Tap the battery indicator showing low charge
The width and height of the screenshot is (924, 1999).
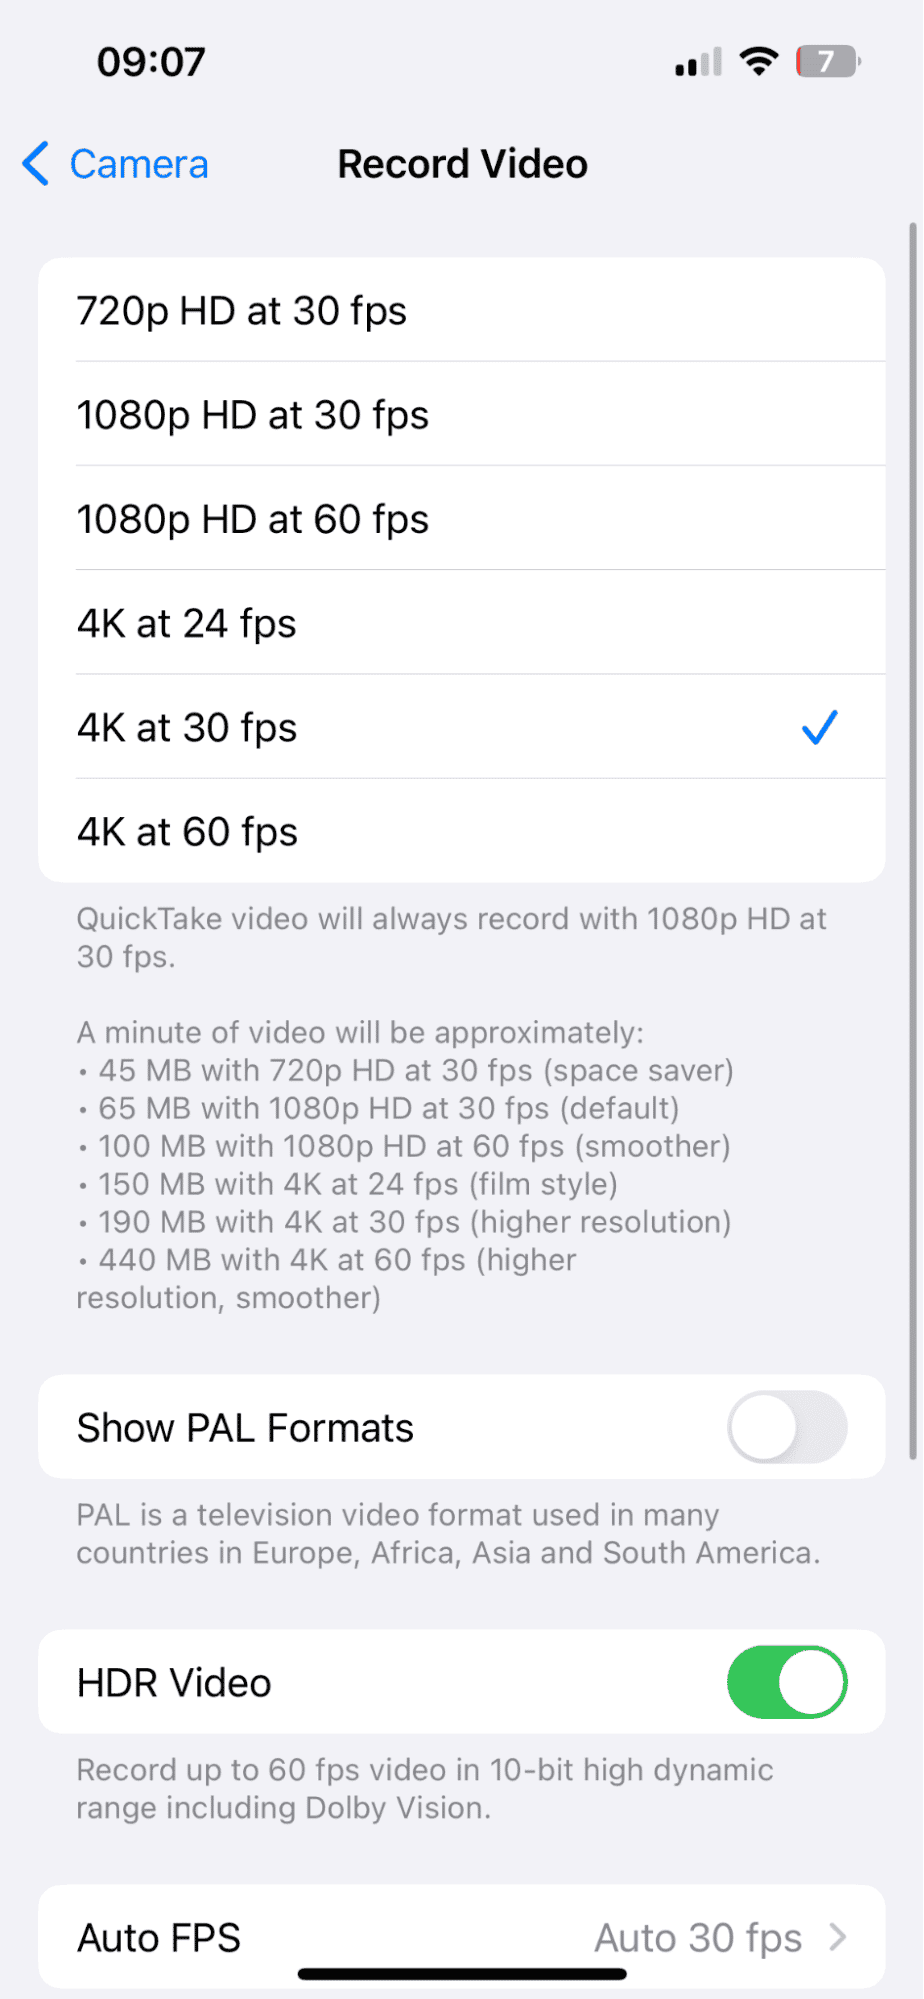point(826,60)
